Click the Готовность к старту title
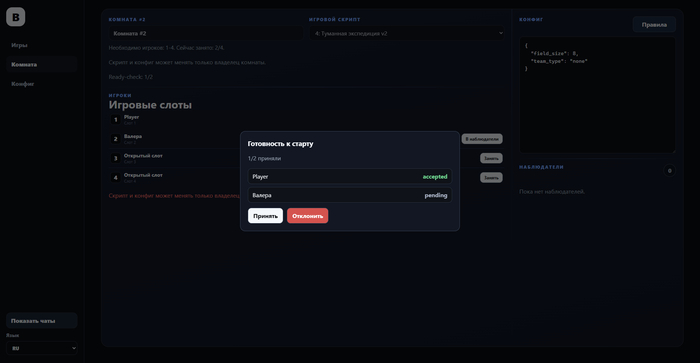The image size is (700, 363). 280,144
